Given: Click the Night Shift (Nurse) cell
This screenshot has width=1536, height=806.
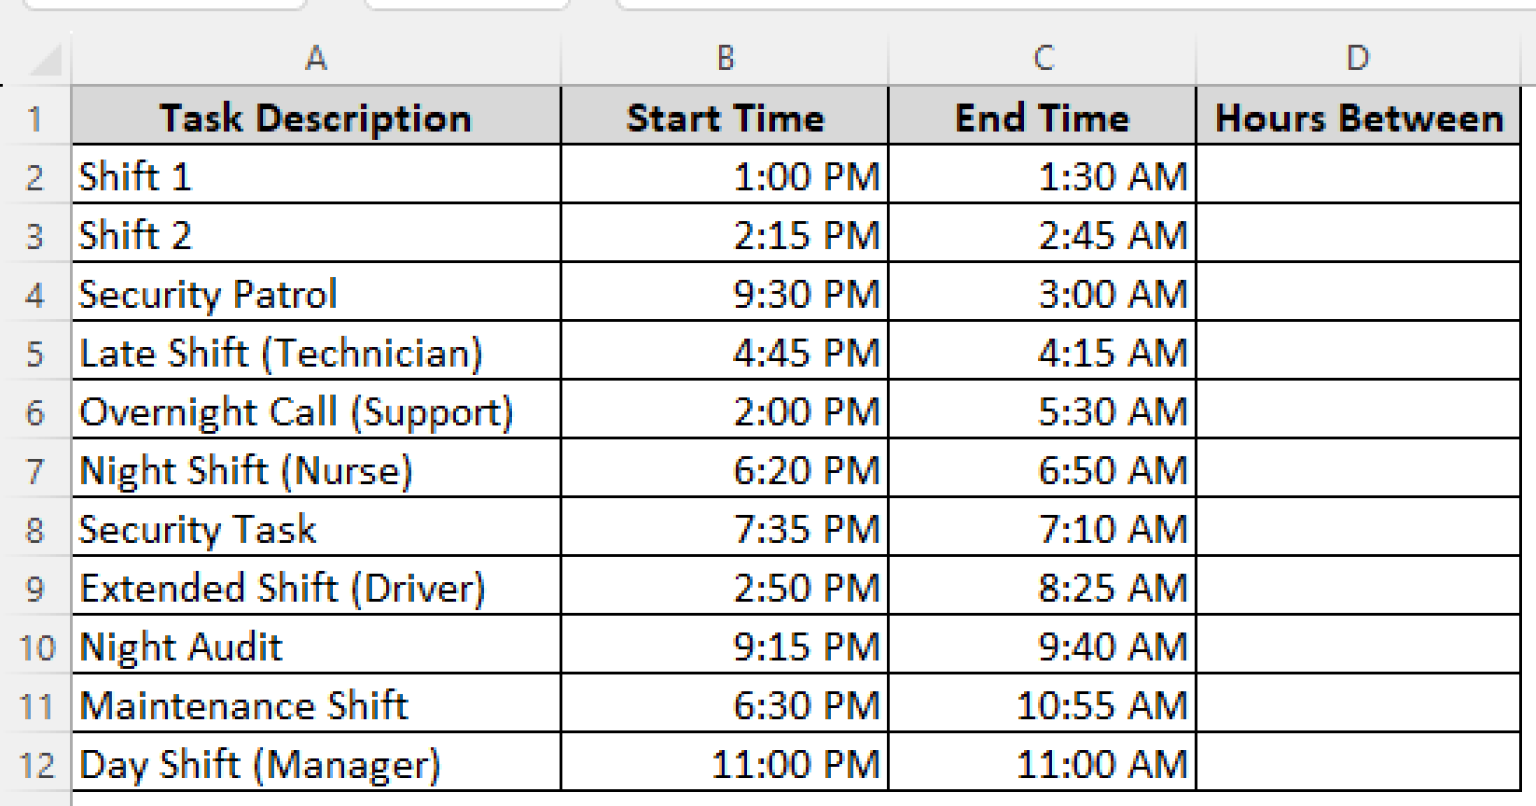Looking at the screenshot, I should [x=316, y=469].
